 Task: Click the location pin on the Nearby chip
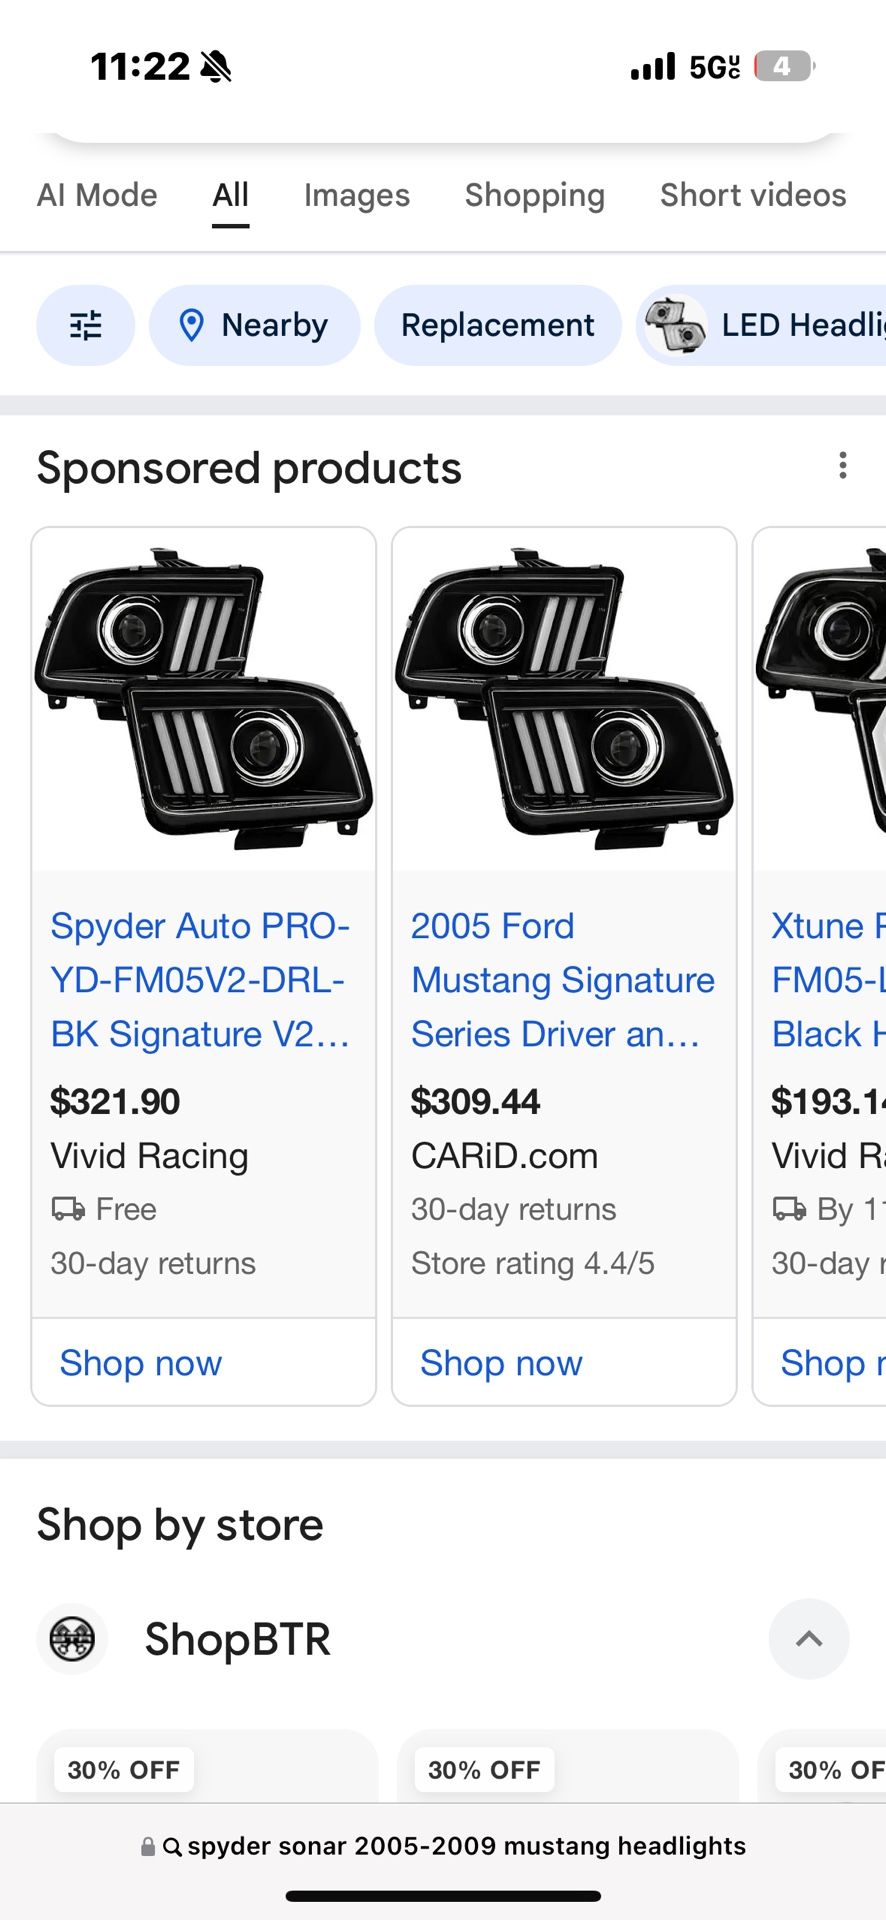tap(193, 325)
